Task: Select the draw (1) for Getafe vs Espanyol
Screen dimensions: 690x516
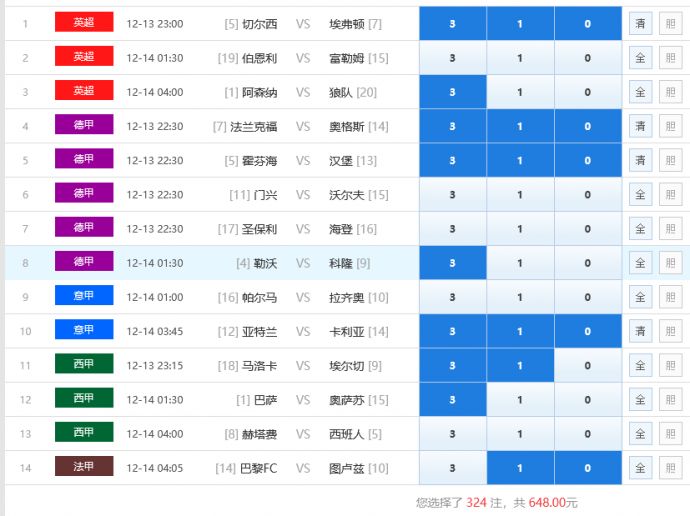Action: pos(520,434)
